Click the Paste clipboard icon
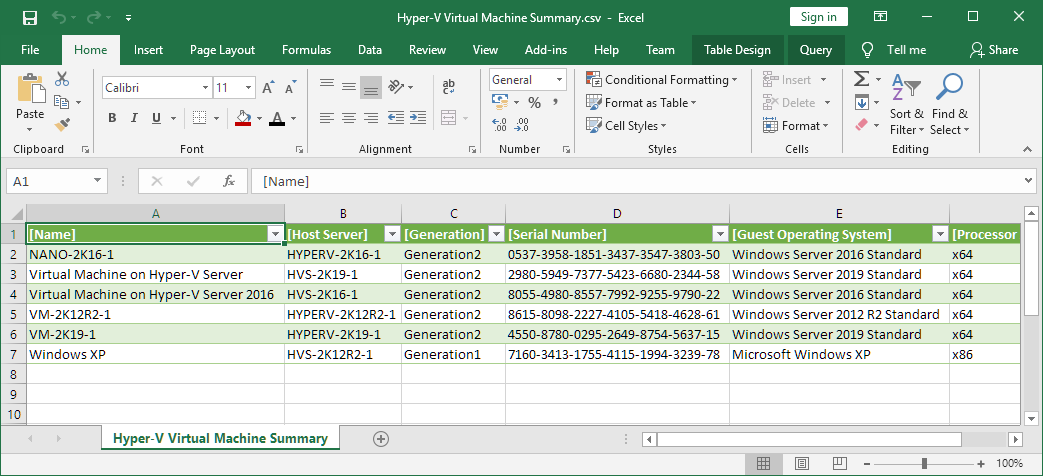The height and width of the screenshot is (476, 1043). click(x=30, y=88)
